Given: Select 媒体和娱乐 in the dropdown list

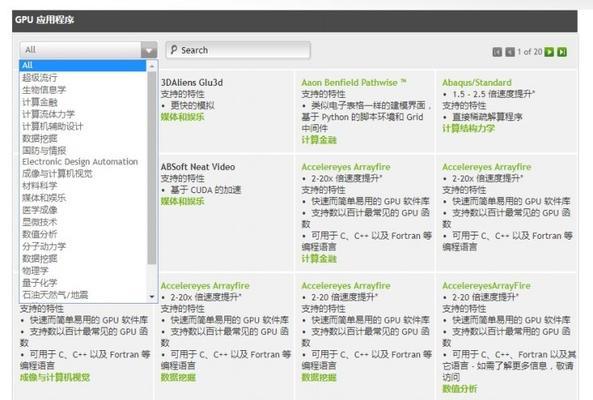Looking at the screenshot, I should tap(44, 198).
